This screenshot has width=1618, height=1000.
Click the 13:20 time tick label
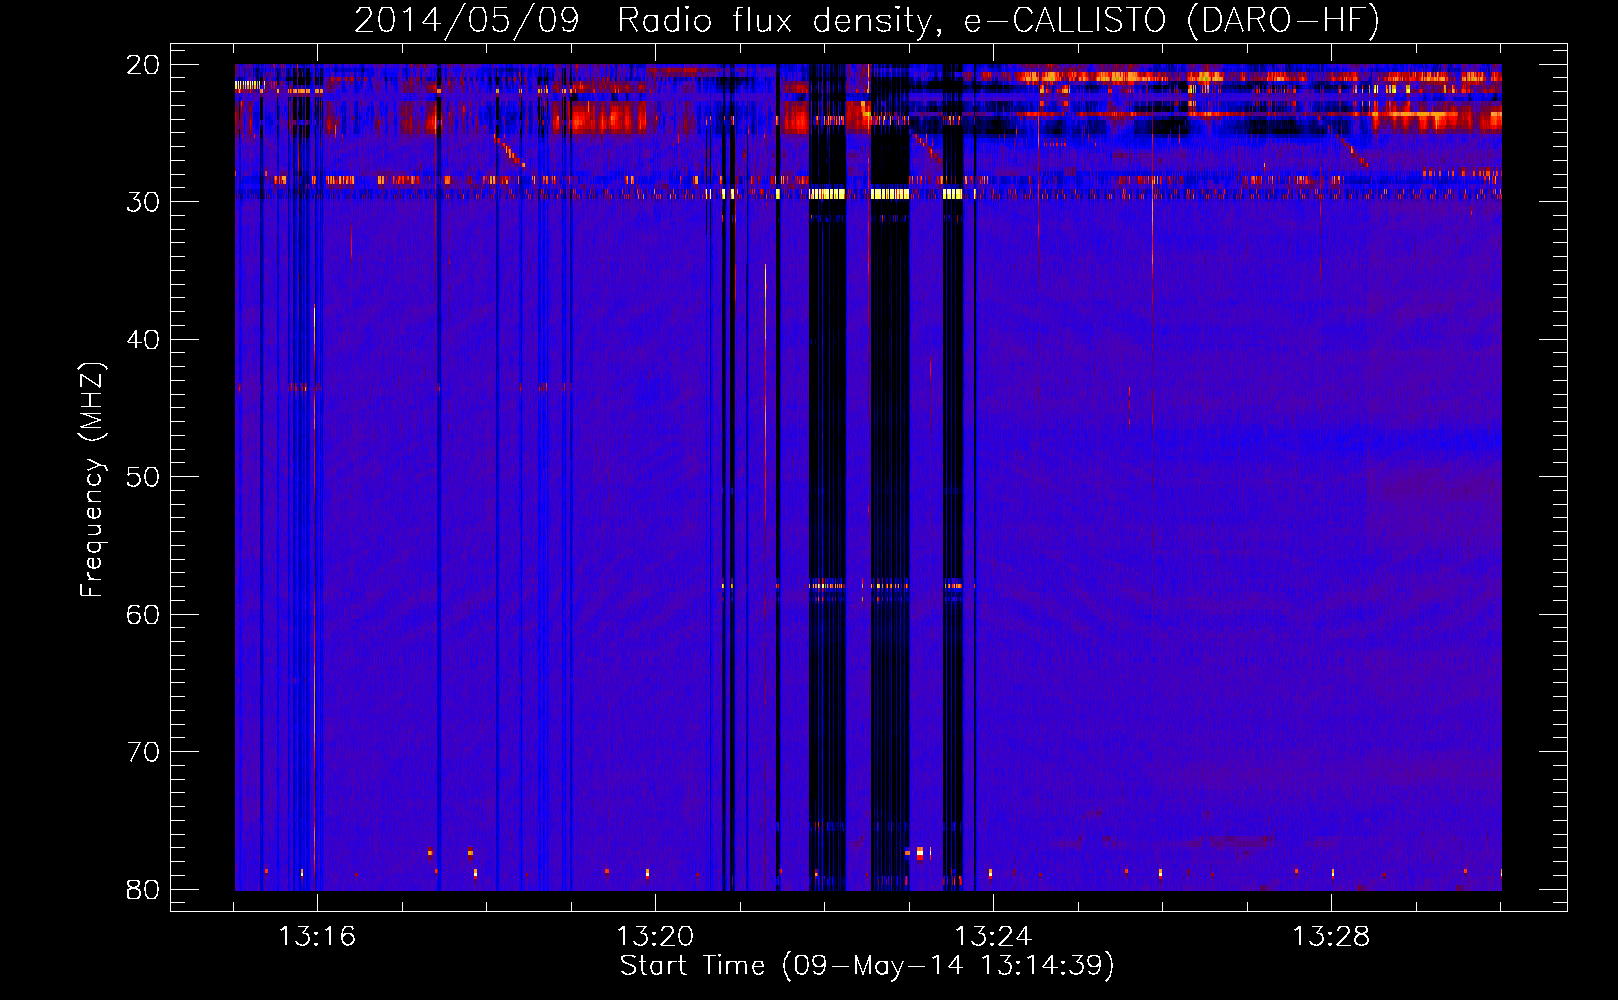tap(655, 937)
